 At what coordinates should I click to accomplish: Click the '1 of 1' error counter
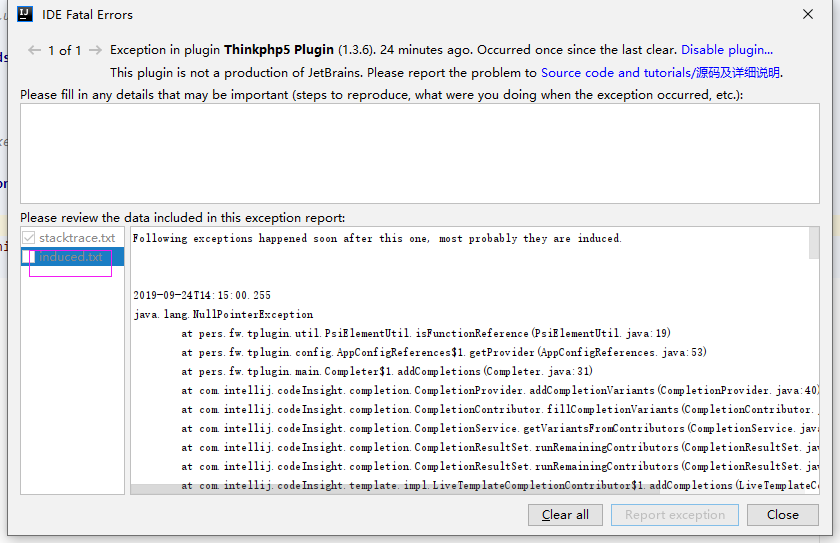click(x=64, y=50)
